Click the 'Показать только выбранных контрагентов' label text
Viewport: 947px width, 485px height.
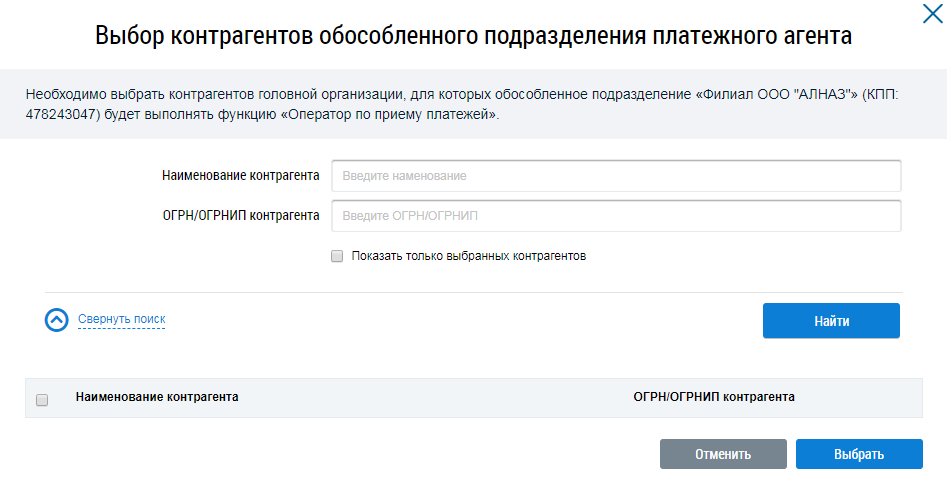468,256
